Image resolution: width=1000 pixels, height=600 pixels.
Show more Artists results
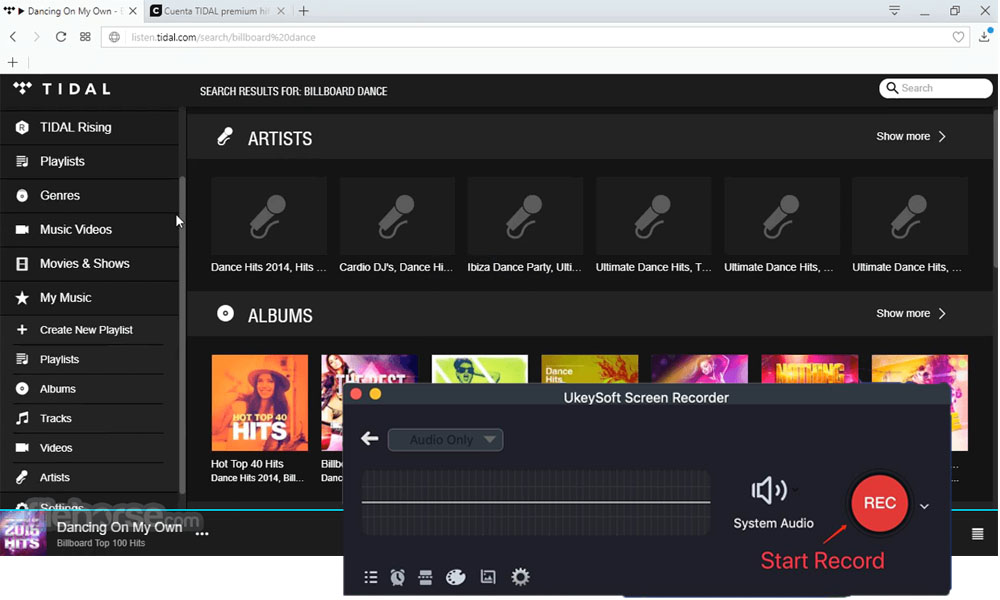pyautogui.click(x=911, y=136)
